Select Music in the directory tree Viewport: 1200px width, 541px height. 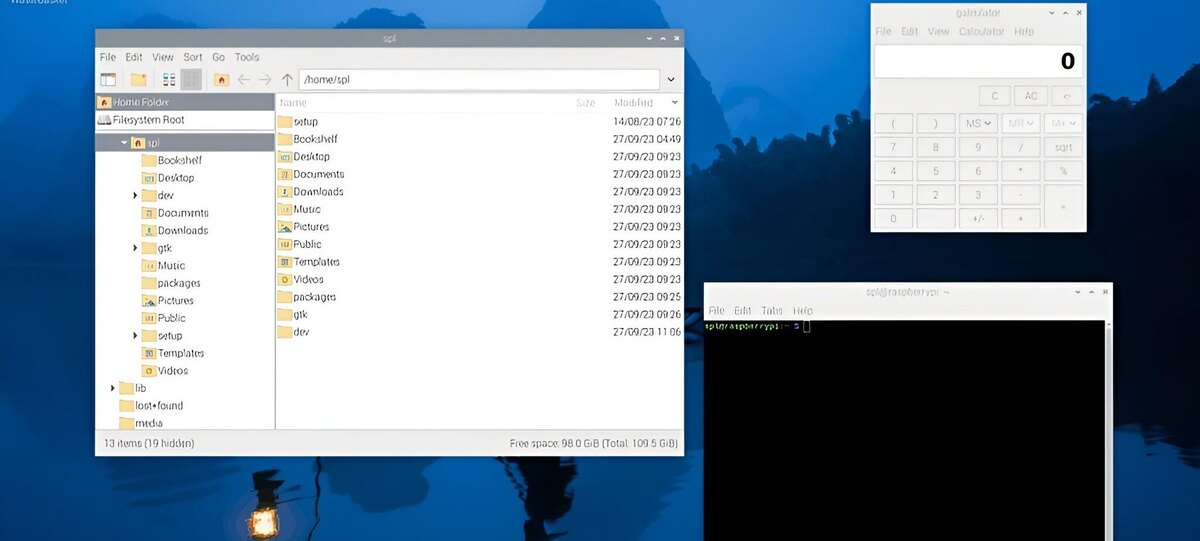point(171,266)
